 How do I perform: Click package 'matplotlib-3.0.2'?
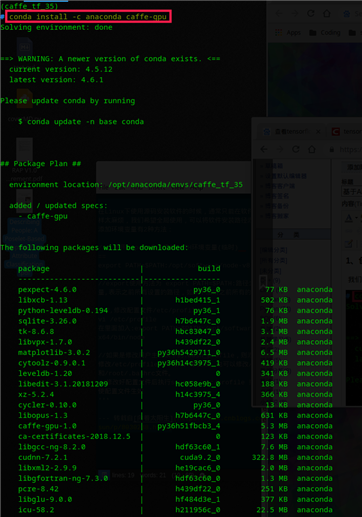pos(54,353)
